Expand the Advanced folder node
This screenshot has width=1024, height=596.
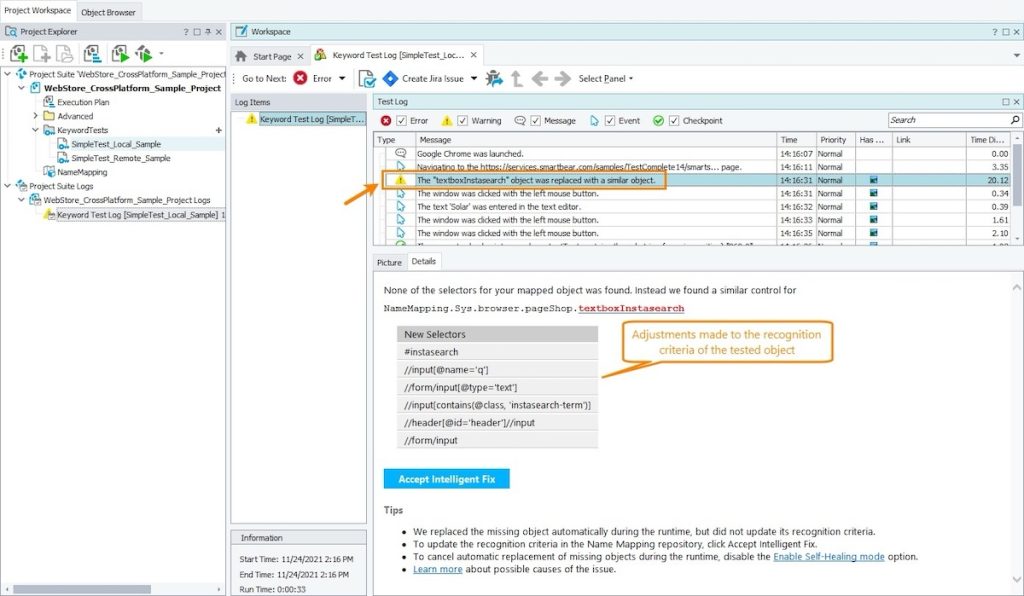click(x=37, y=116)
